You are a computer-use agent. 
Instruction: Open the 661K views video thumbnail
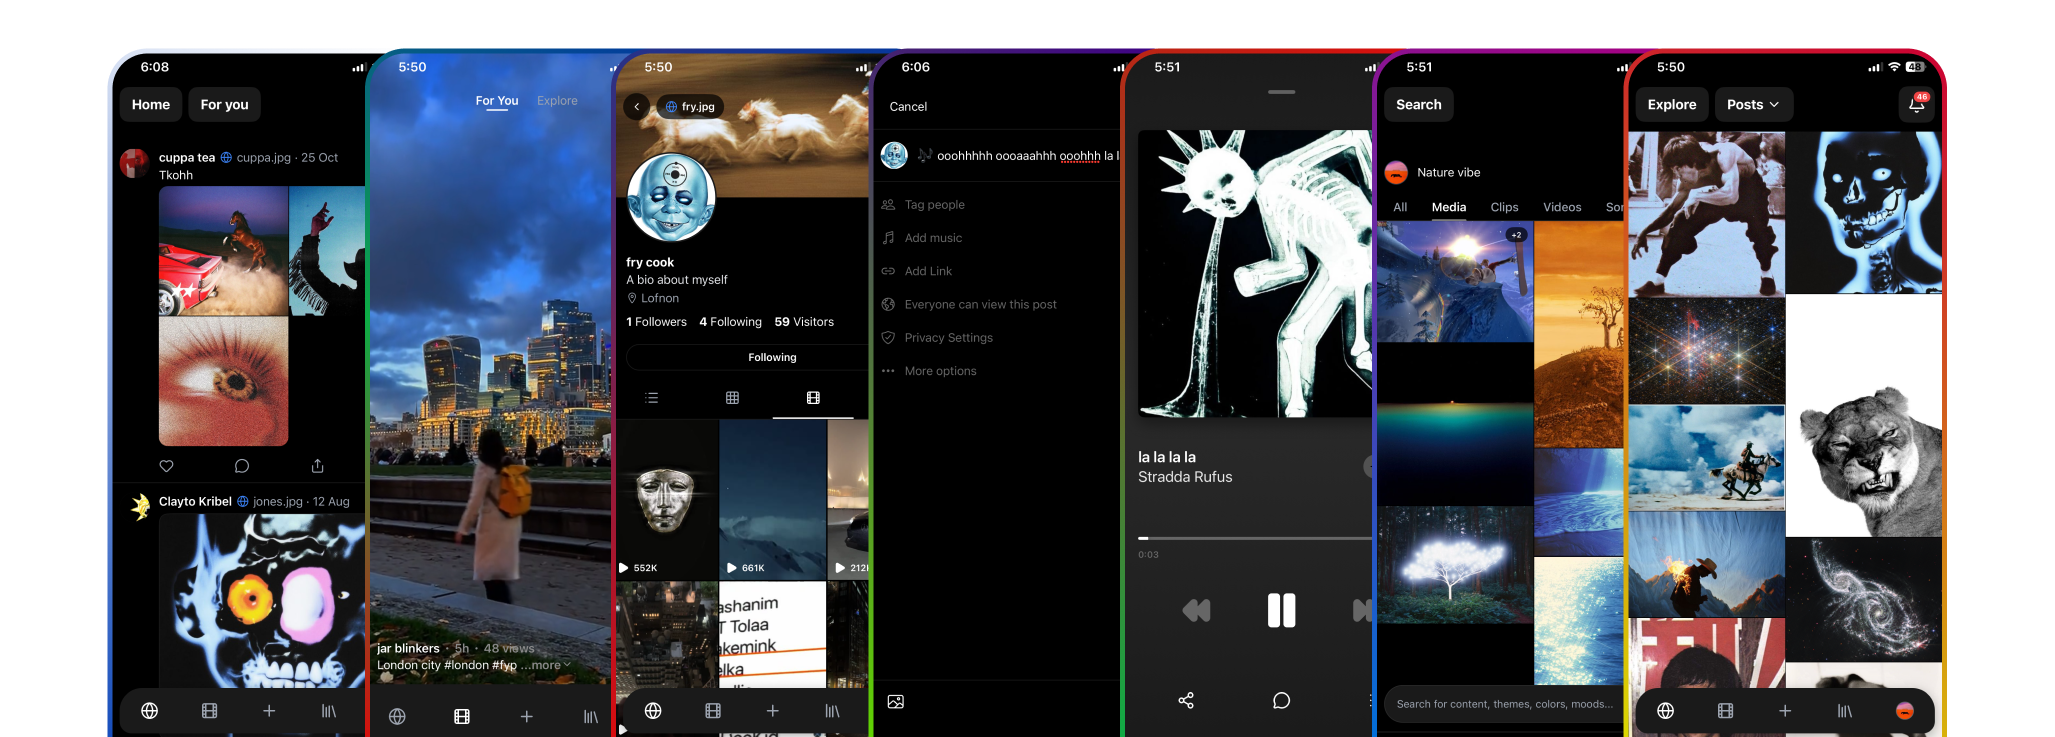coord(773,500)
